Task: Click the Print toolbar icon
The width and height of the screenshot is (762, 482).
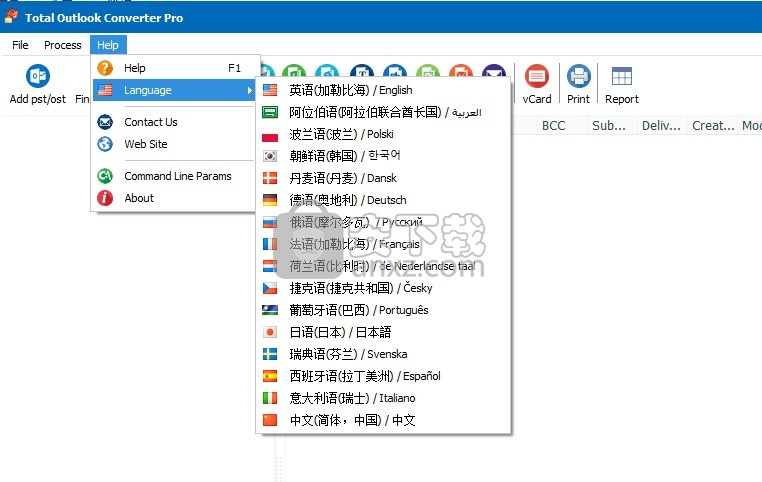Action: tap(578, 76)
